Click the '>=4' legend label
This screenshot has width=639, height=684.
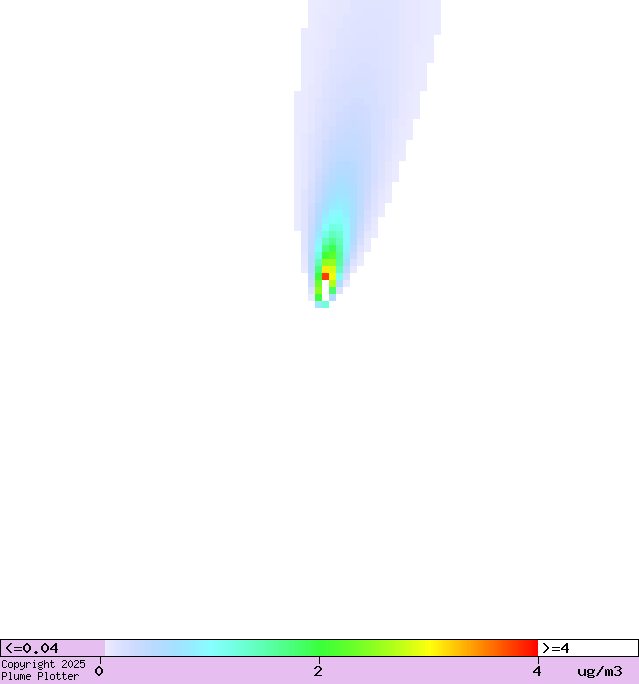tap(556, 648)
